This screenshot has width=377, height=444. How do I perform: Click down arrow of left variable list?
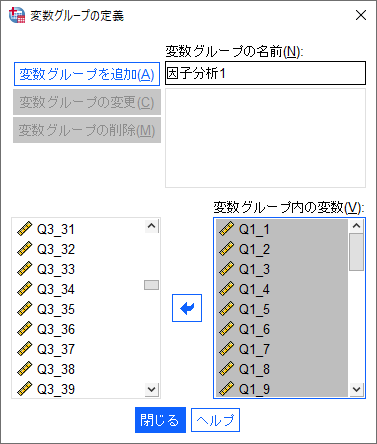(x=152, y=389)
